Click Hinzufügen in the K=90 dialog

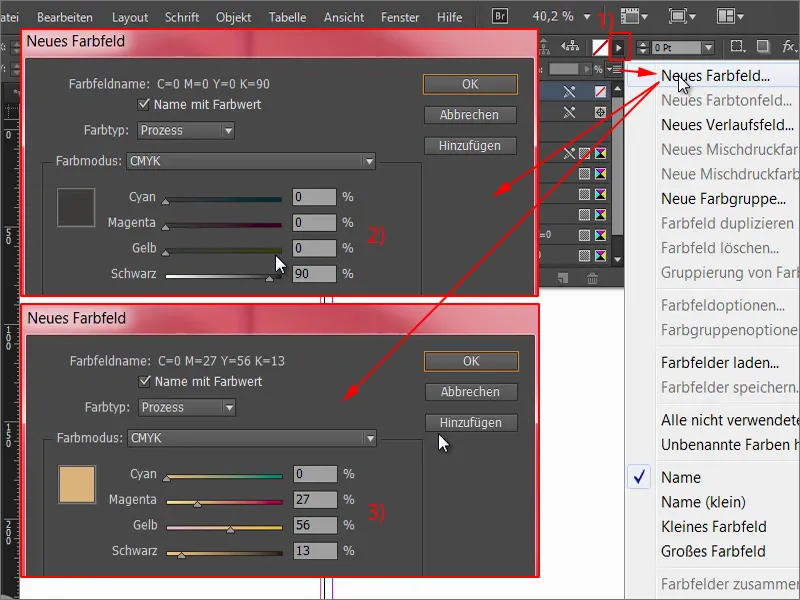[470, 146]
